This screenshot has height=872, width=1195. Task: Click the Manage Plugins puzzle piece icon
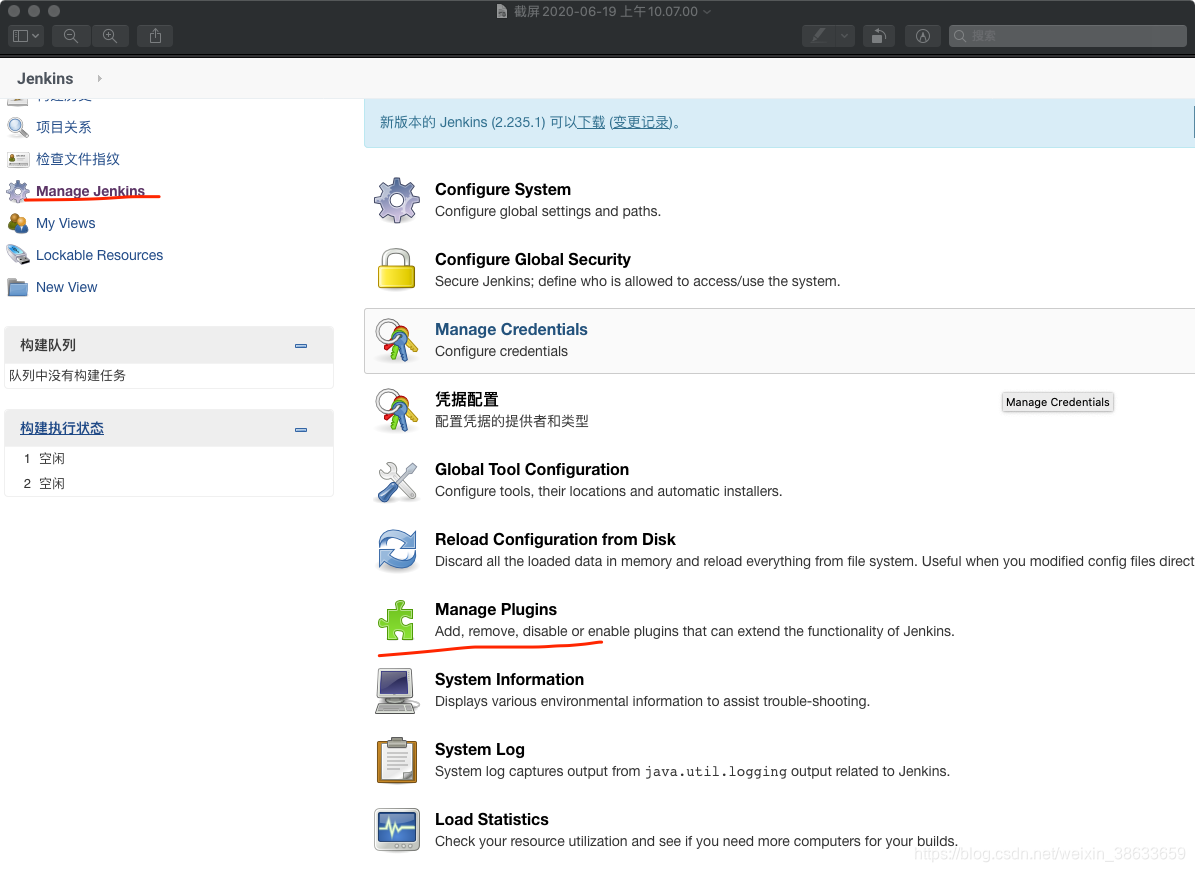click(x=396, y=620)
